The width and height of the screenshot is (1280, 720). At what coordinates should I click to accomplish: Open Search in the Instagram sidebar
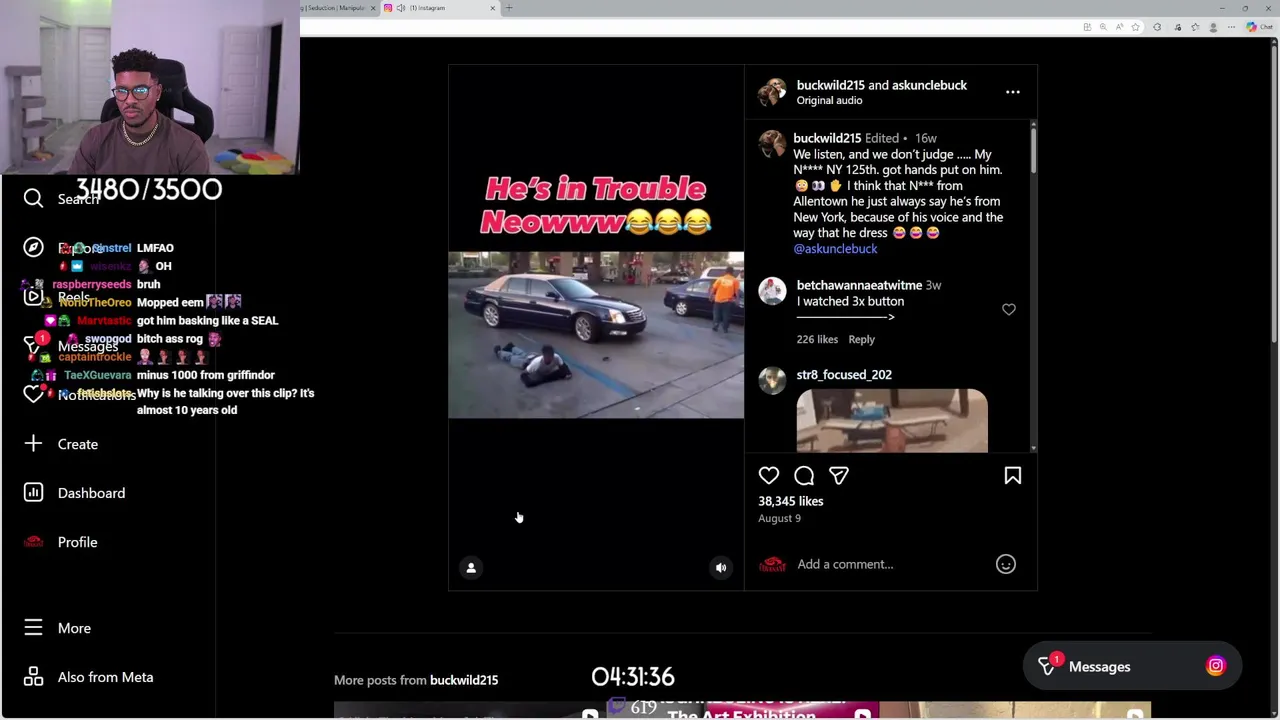point(62,199)
